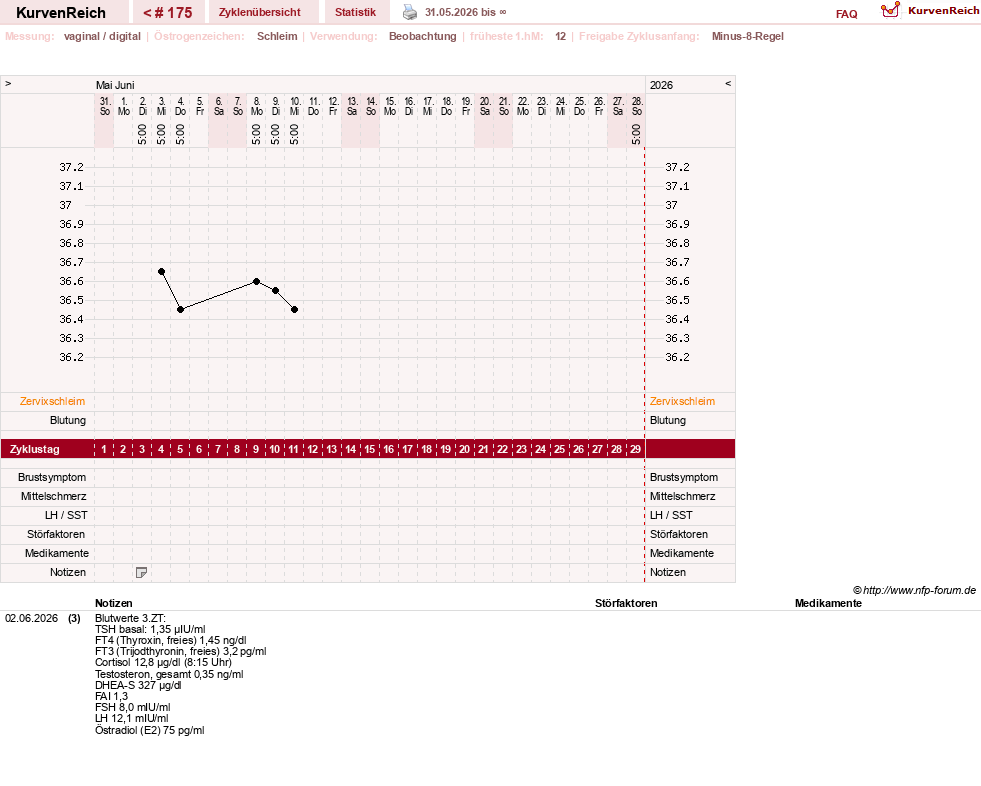Click the Zyklustag header label
This screenshot has width=981, height=786.
tap(34, 449)
